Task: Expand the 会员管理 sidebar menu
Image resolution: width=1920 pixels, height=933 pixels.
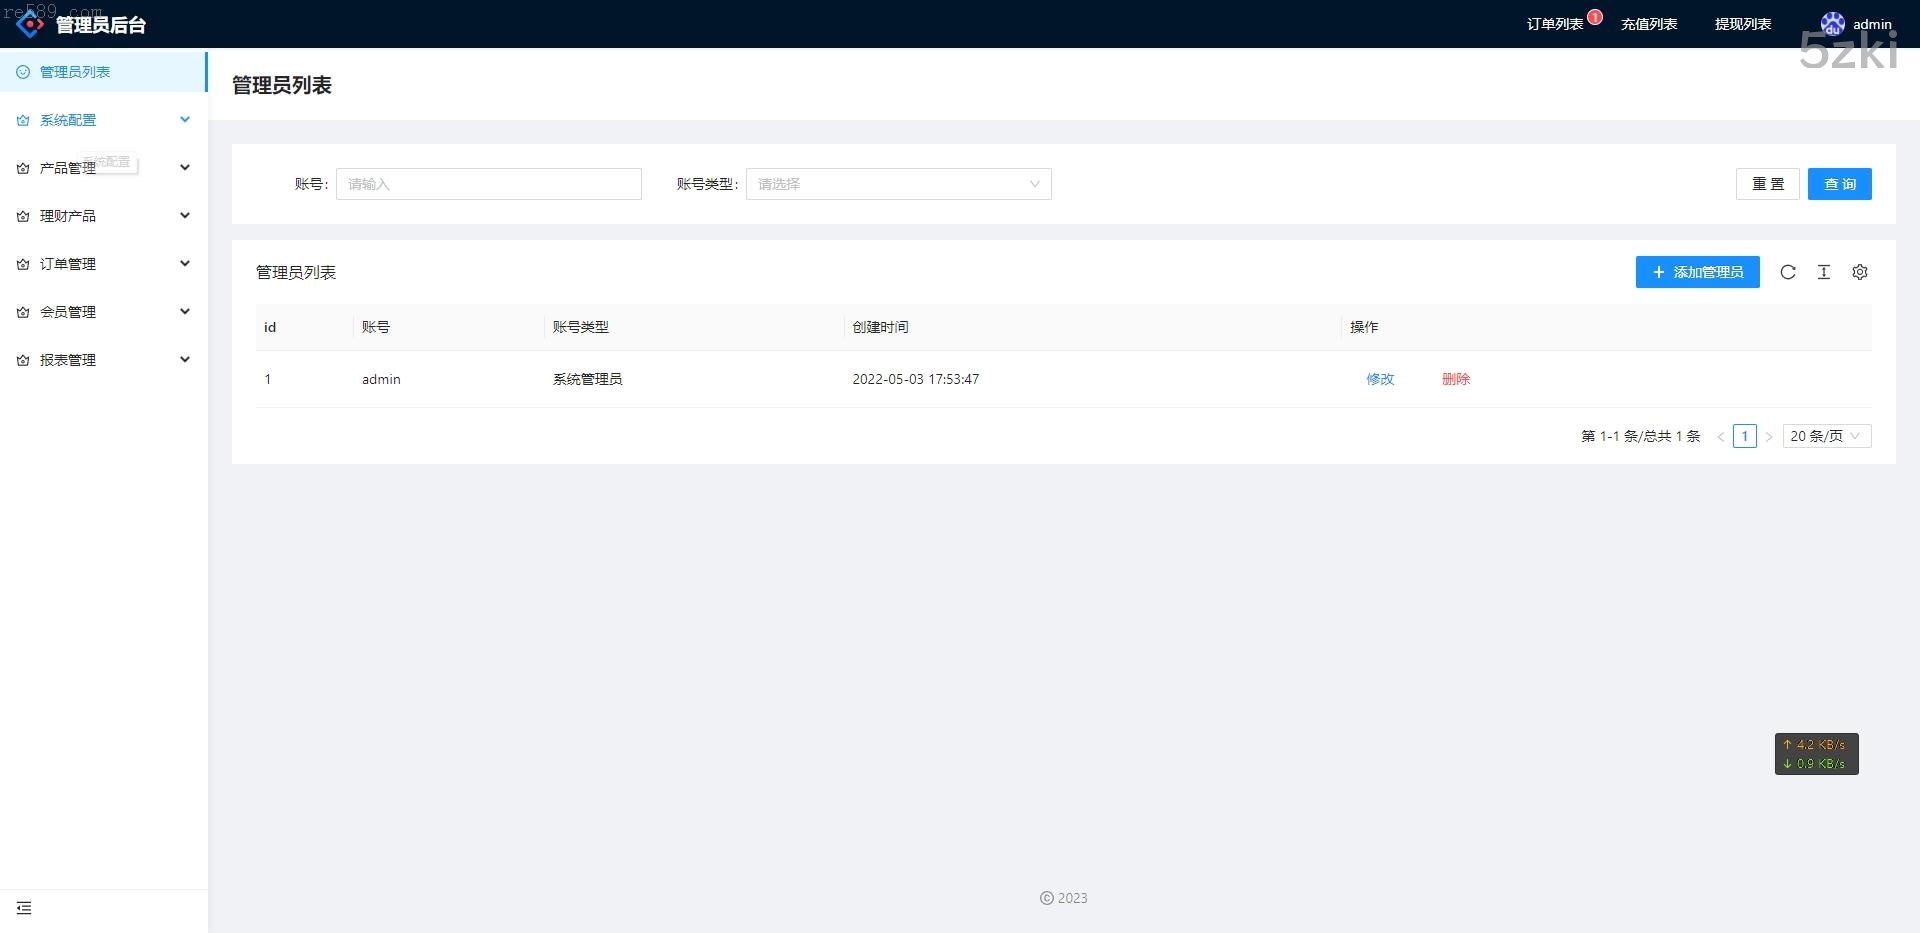Action: point(104,312)
